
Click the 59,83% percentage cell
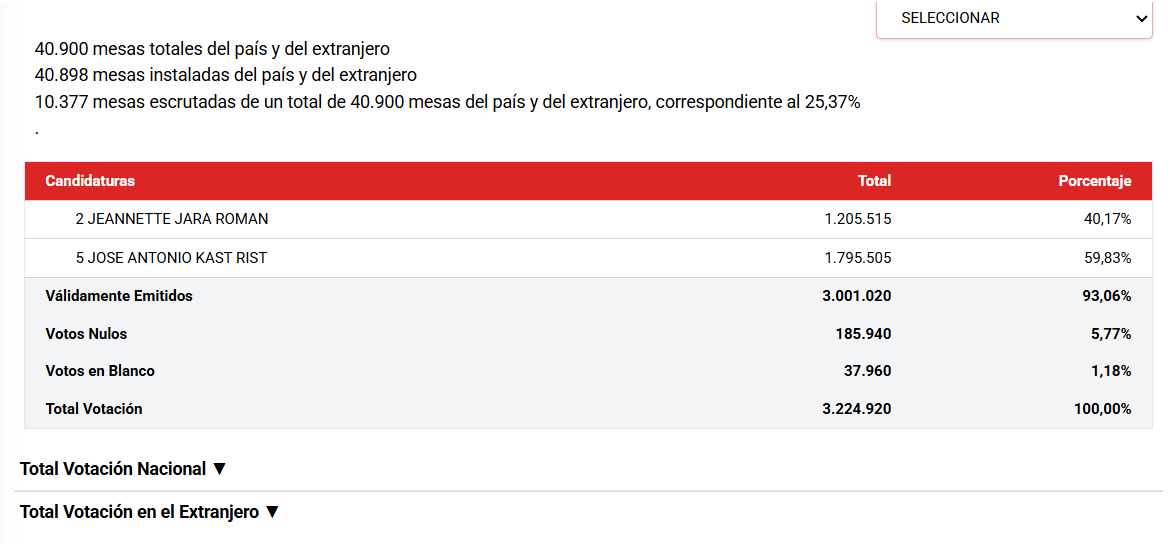click(1107, 258)
